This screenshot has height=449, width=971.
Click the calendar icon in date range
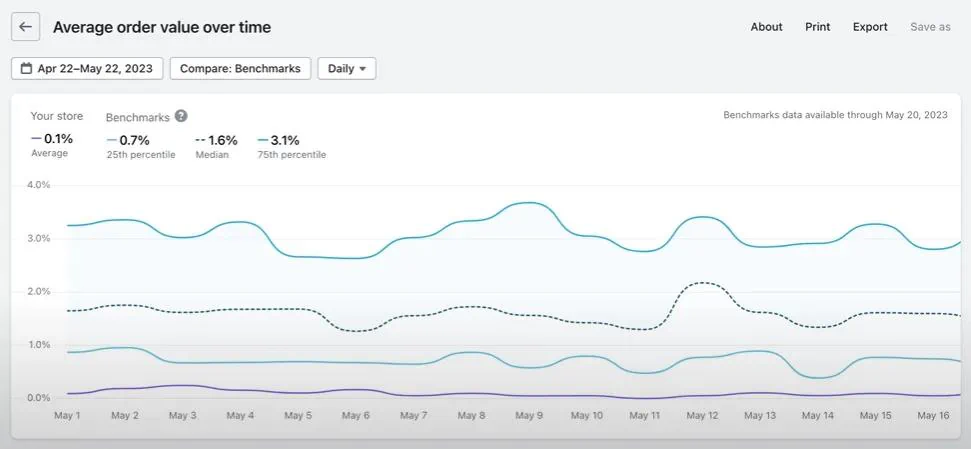click(x=26, y=68)
